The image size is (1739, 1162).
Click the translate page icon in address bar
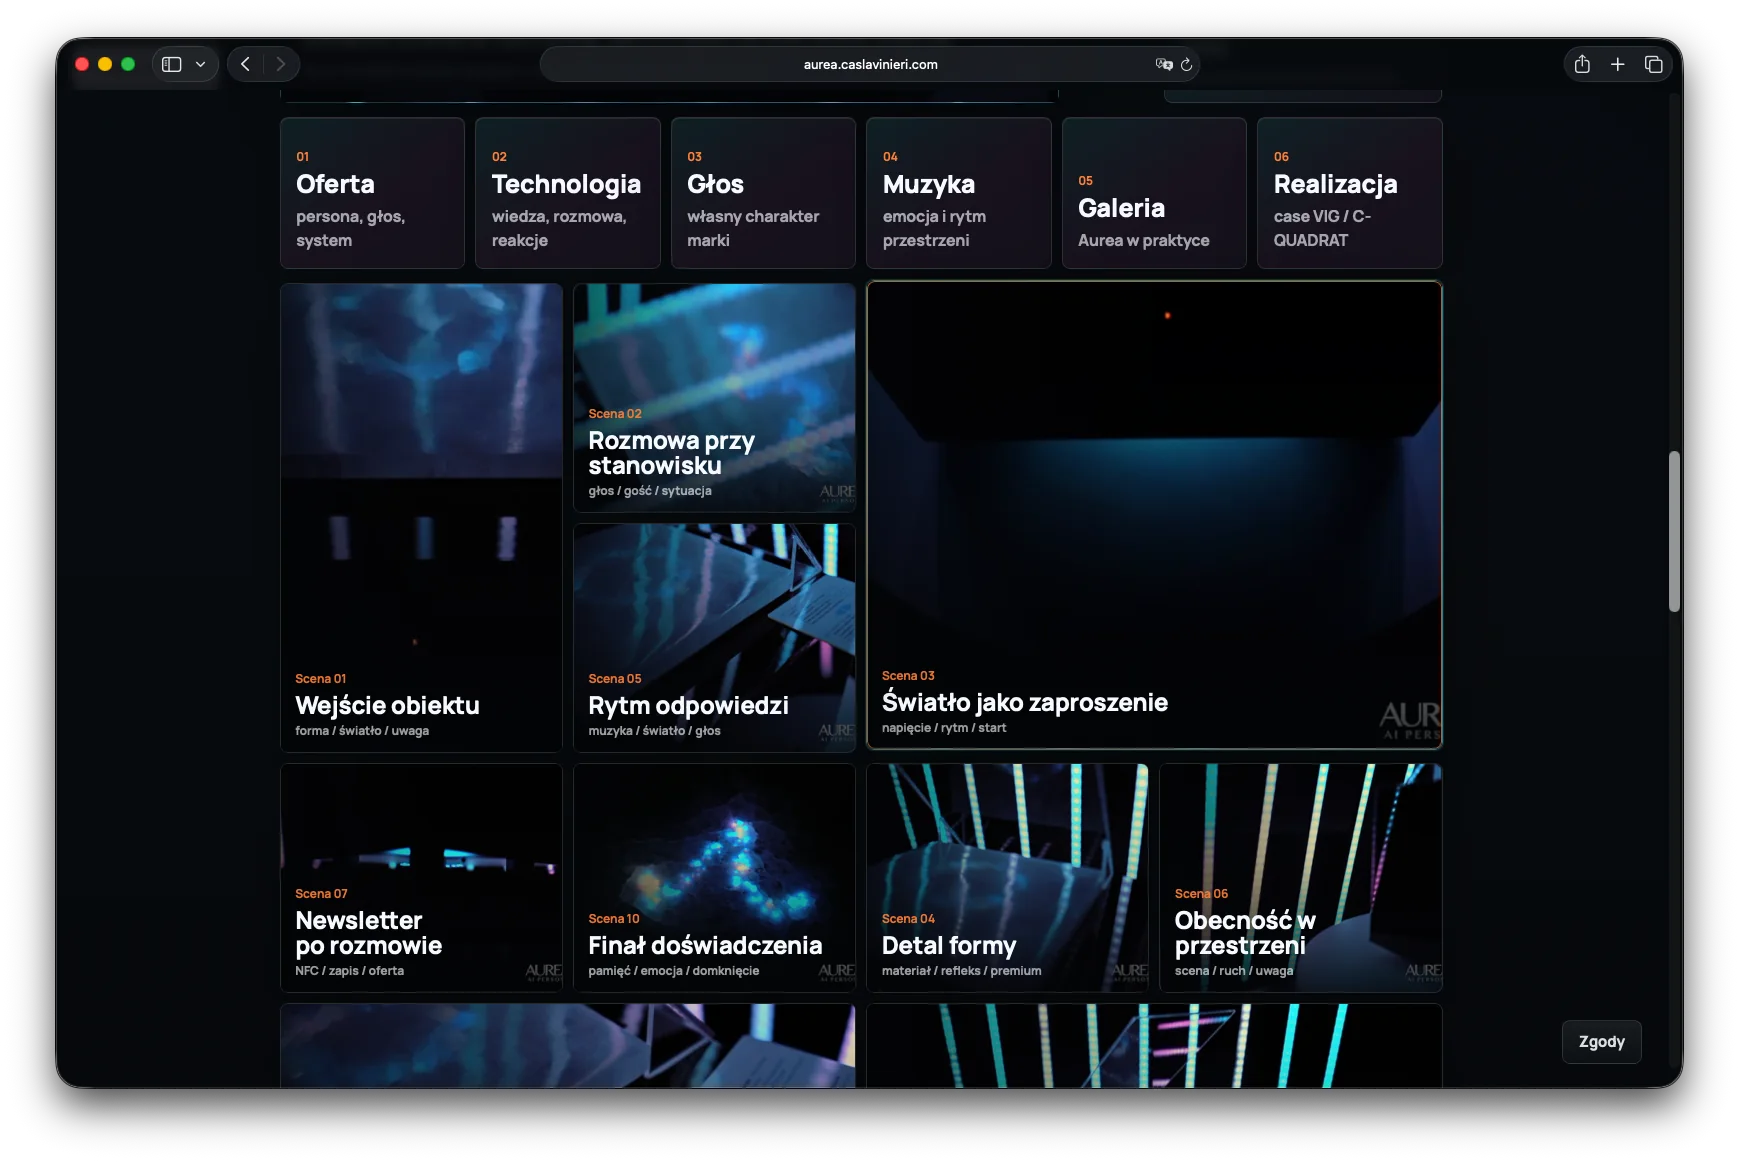(1164, 64)
